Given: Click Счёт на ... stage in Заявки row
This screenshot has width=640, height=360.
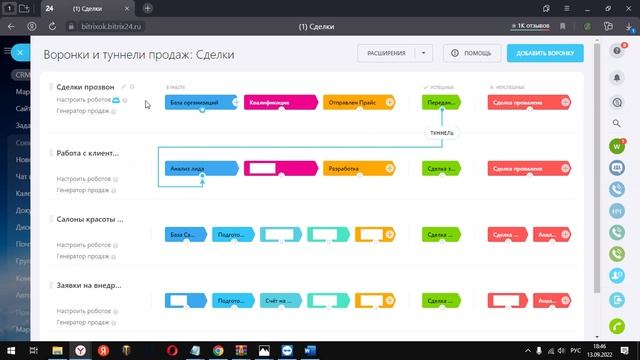Looking at the screenshot, I should (281, 301).
